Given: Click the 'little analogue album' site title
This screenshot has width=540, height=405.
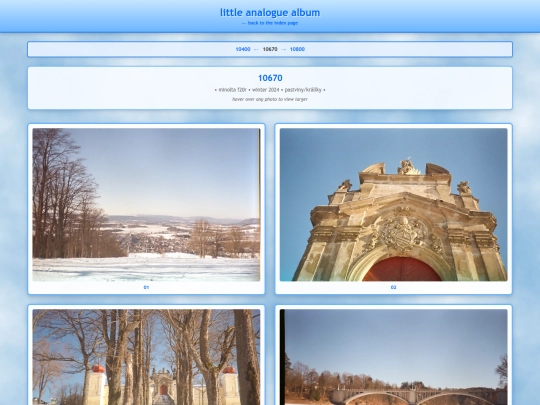Looking at the screenshot, I should 270,13.
